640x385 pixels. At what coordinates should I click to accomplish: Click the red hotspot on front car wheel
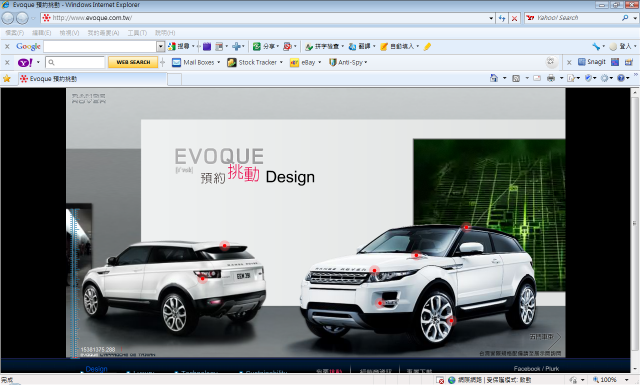(451, 321)
